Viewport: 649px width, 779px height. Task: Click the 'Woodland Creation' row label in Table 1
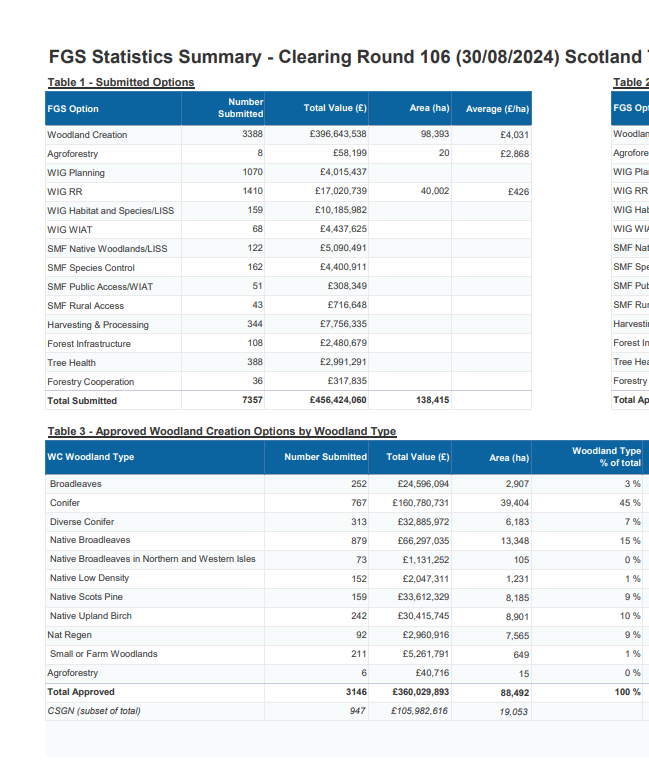(x=87, y=135)
